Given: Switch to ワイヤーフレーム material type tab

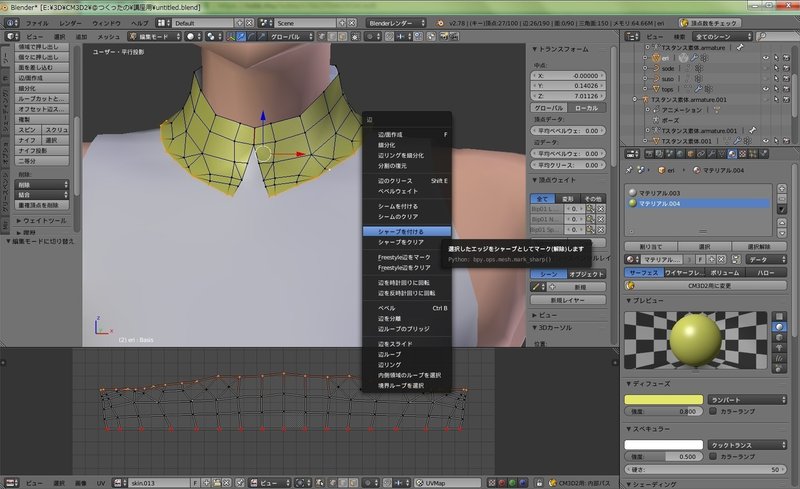Looking at the screenshot, I should (x=684, y=273).
